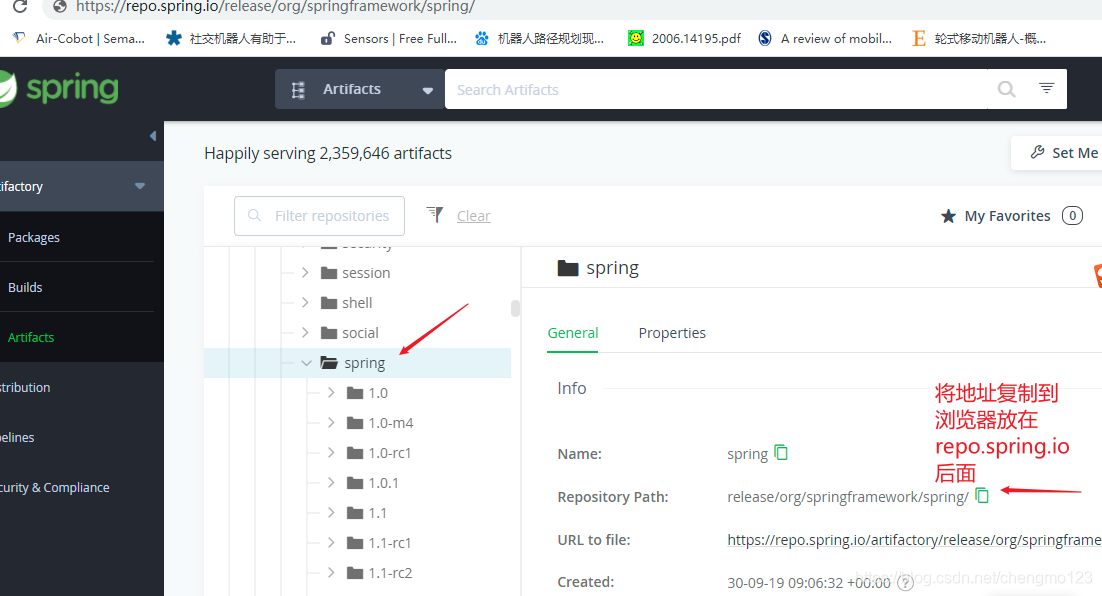Expand the session folder chevron
This screenshot has height=596, width=1102.
(305, 273)
